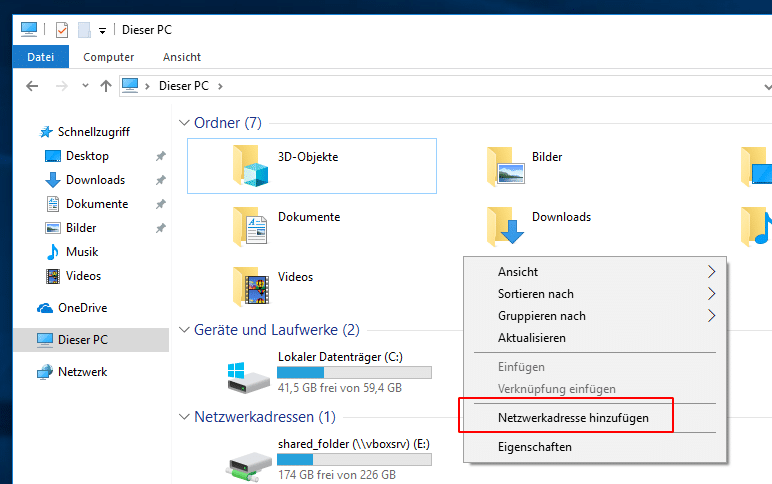Open the quick access toolbar dropdown arrow
The height and width of the screenshot is (484, 772).
pyautogui.click(x=102, y=30)
